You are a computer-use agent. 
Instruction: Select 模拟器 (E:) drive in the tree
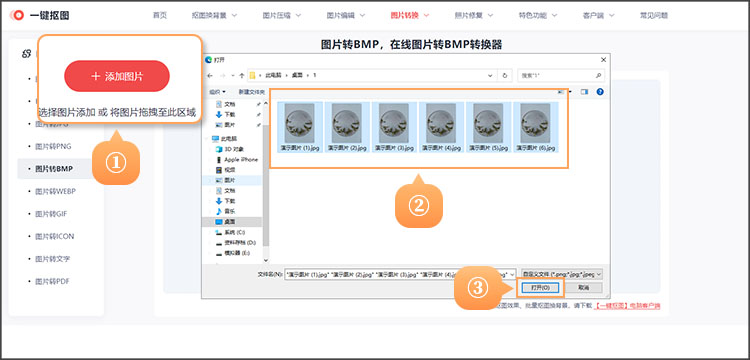[x=232, y=252]
